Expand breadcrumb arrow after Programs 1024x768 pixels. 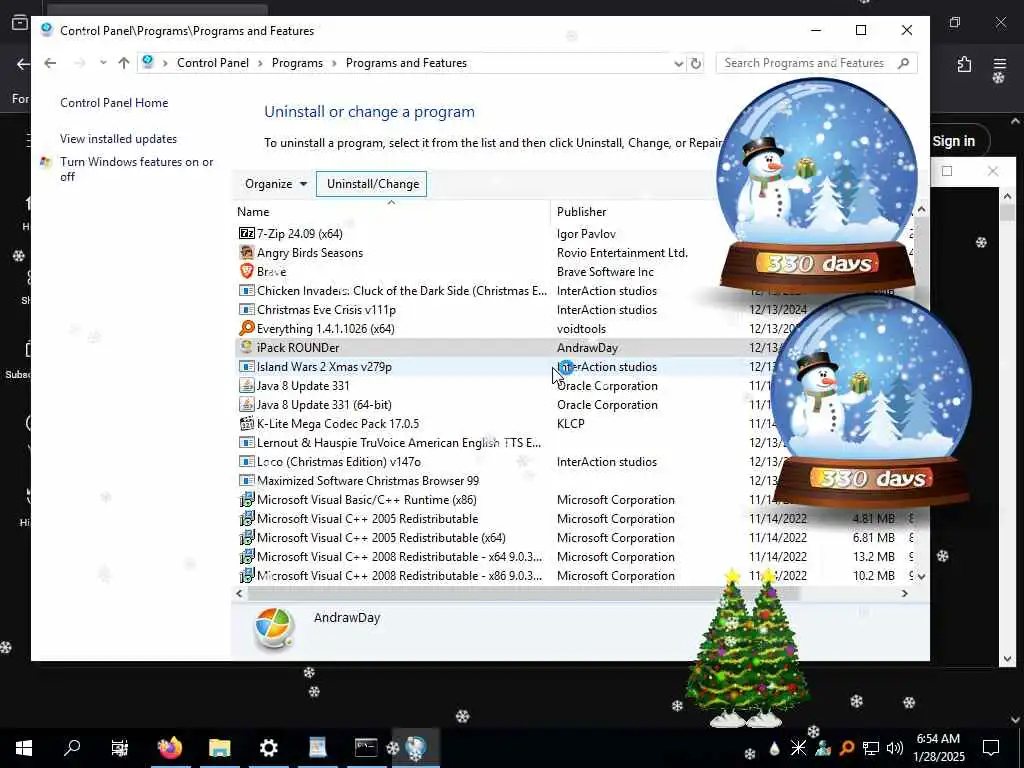tap(334, 63)
